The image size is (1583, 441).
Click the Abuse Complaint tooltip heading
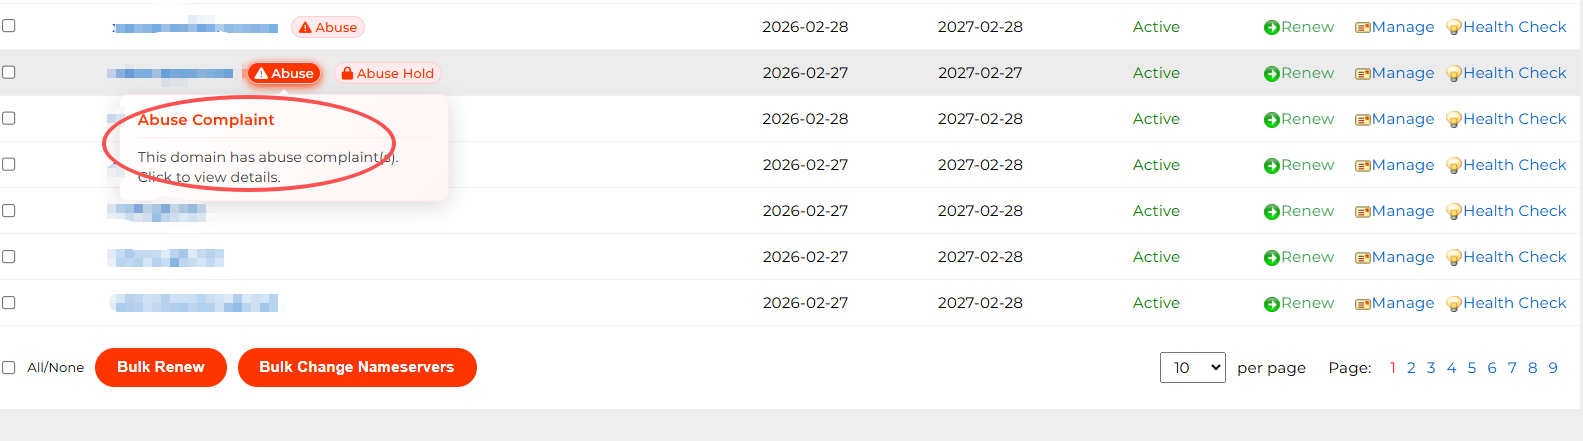206,120
